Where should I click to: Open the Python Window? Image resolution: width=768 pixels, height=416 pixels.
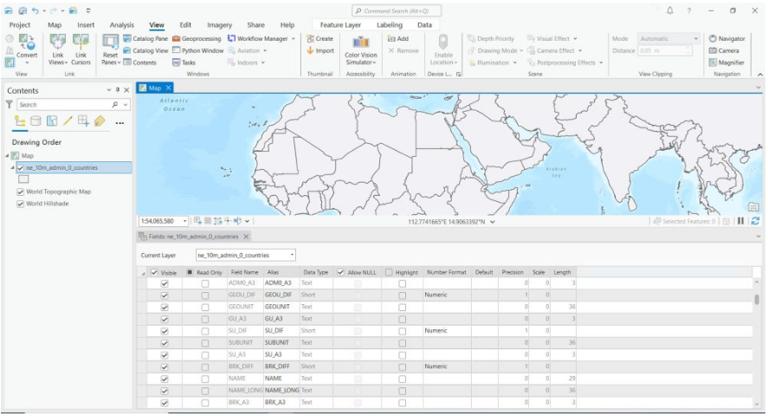[x=198, y=50]
